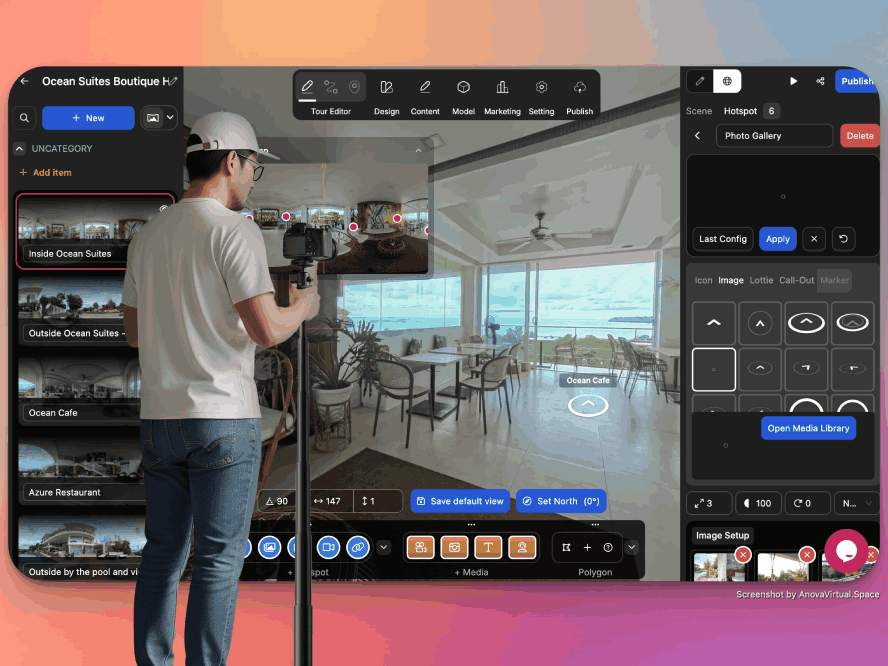Open Media Library
The width and height of the screenshot is (888, 666).
808,428
